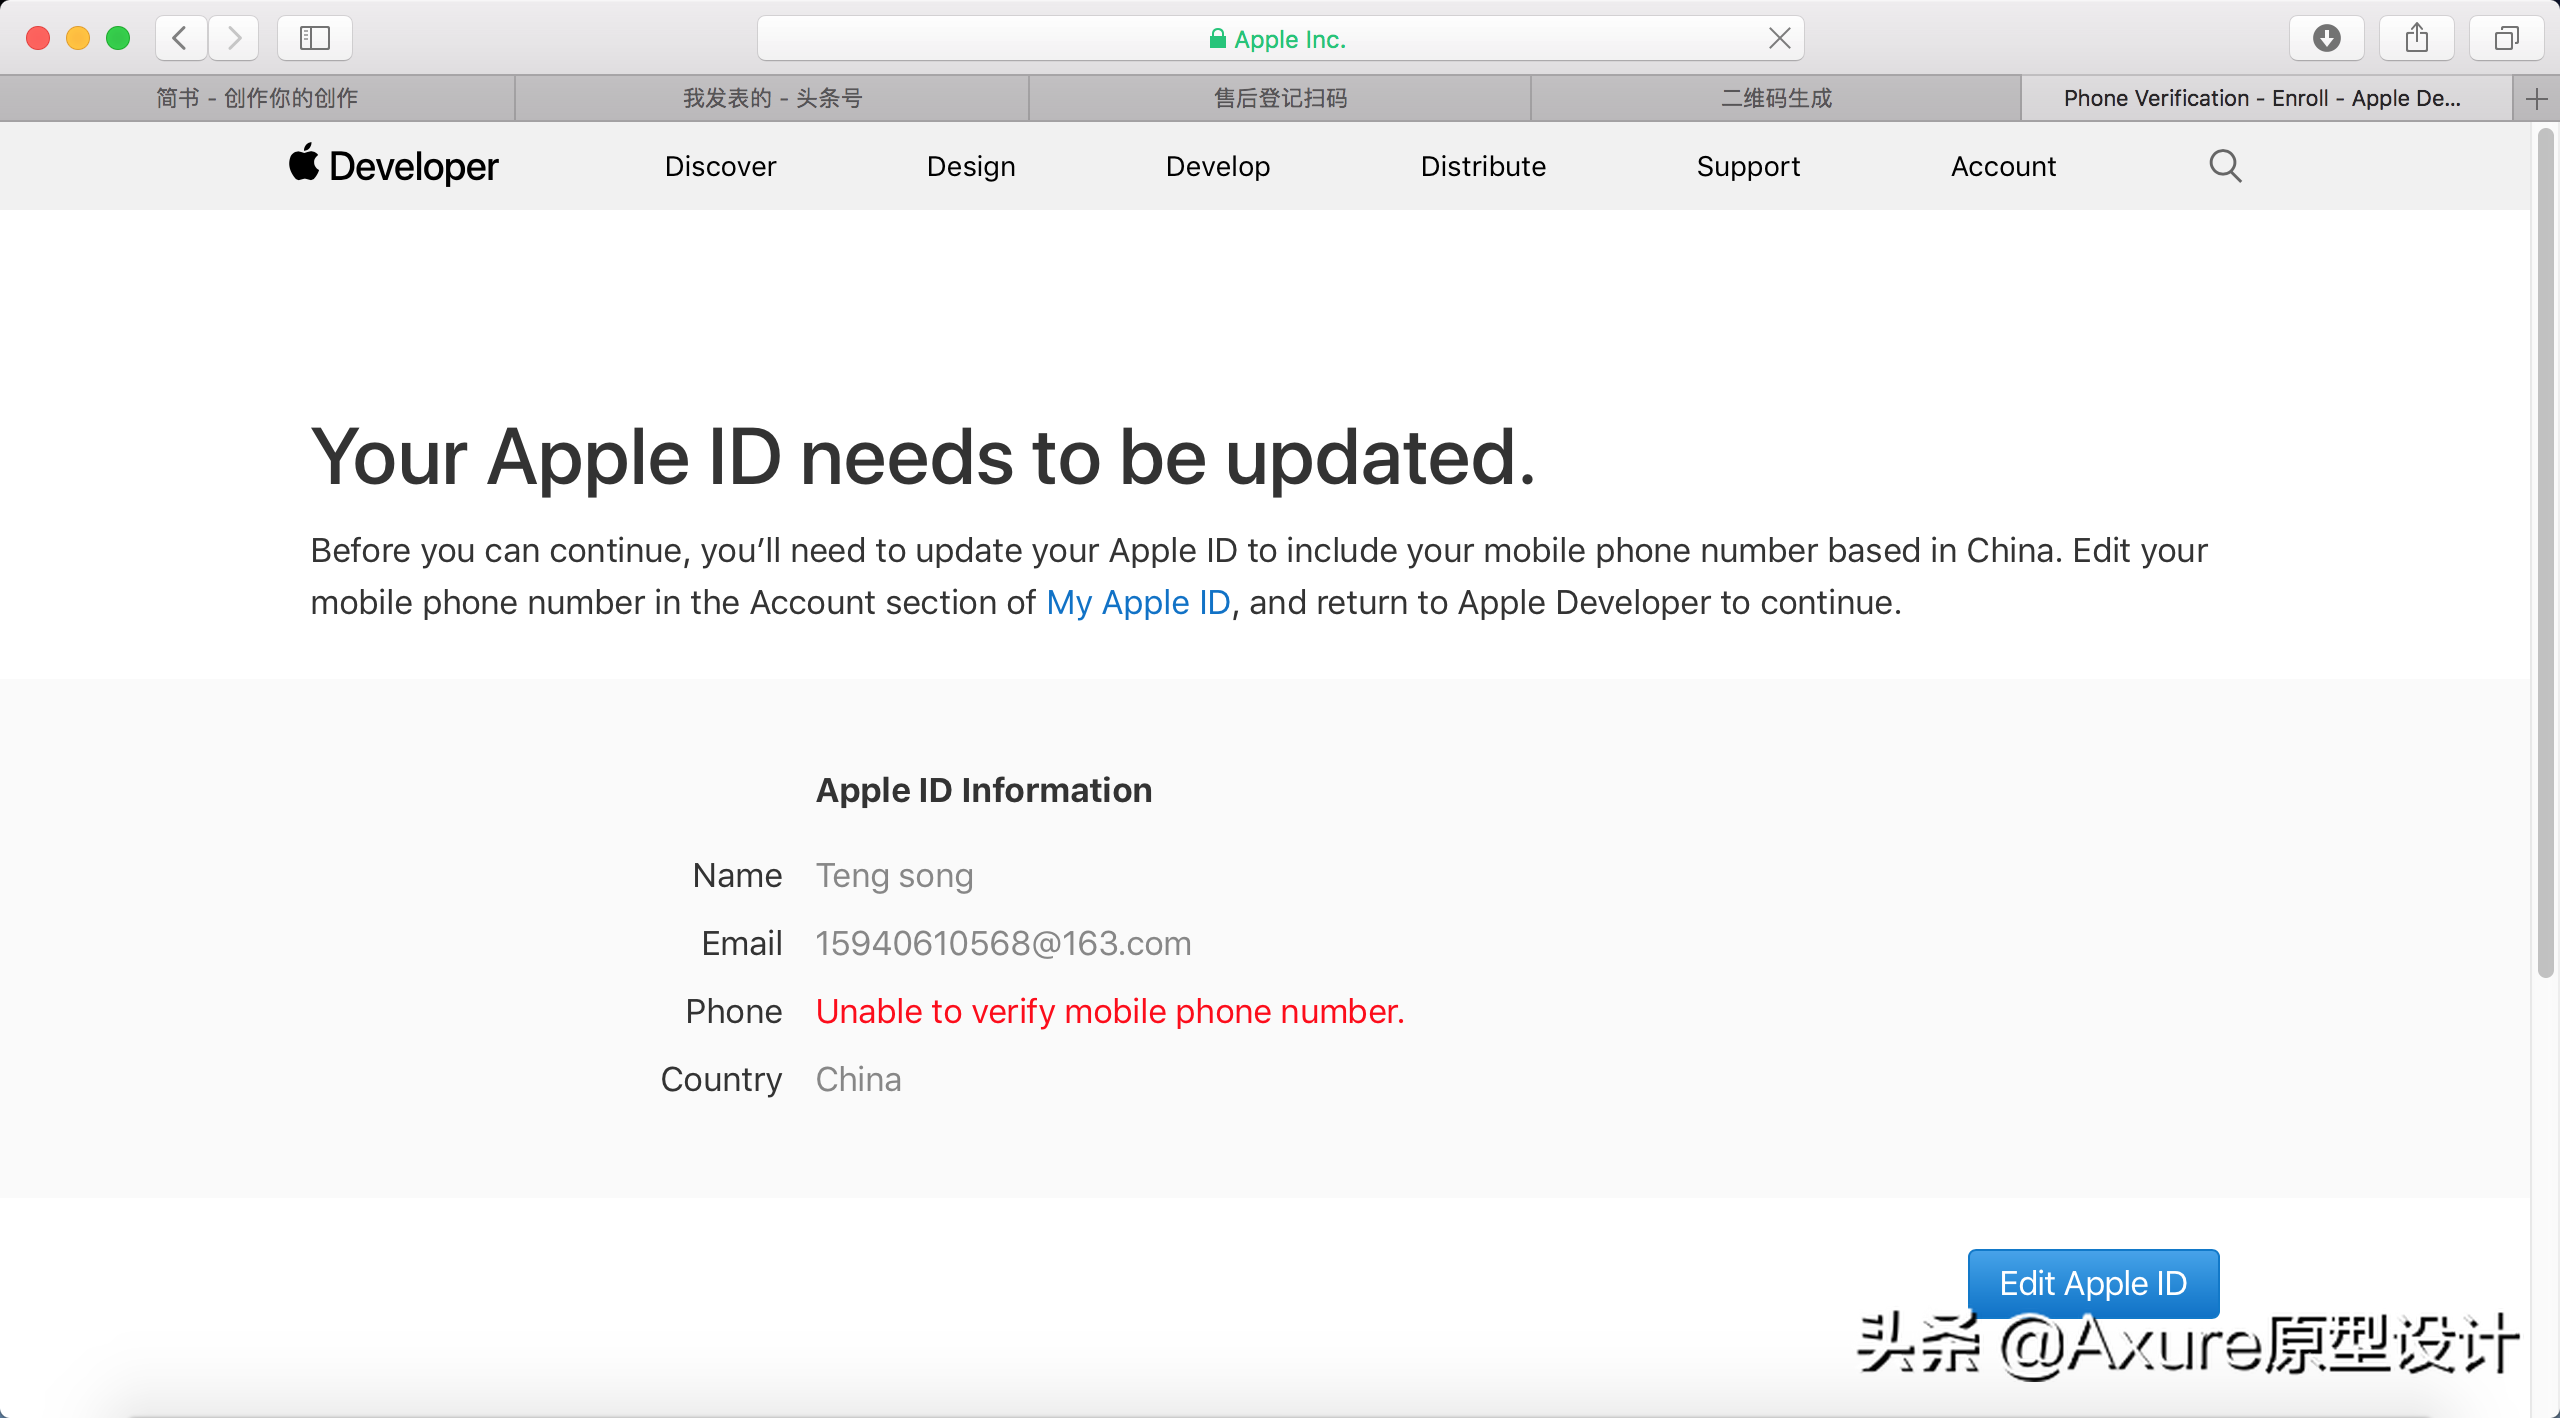Follow the My Apple ID link
This screenshot has height=1418, width=2560.
click(x=1138, y=602)
